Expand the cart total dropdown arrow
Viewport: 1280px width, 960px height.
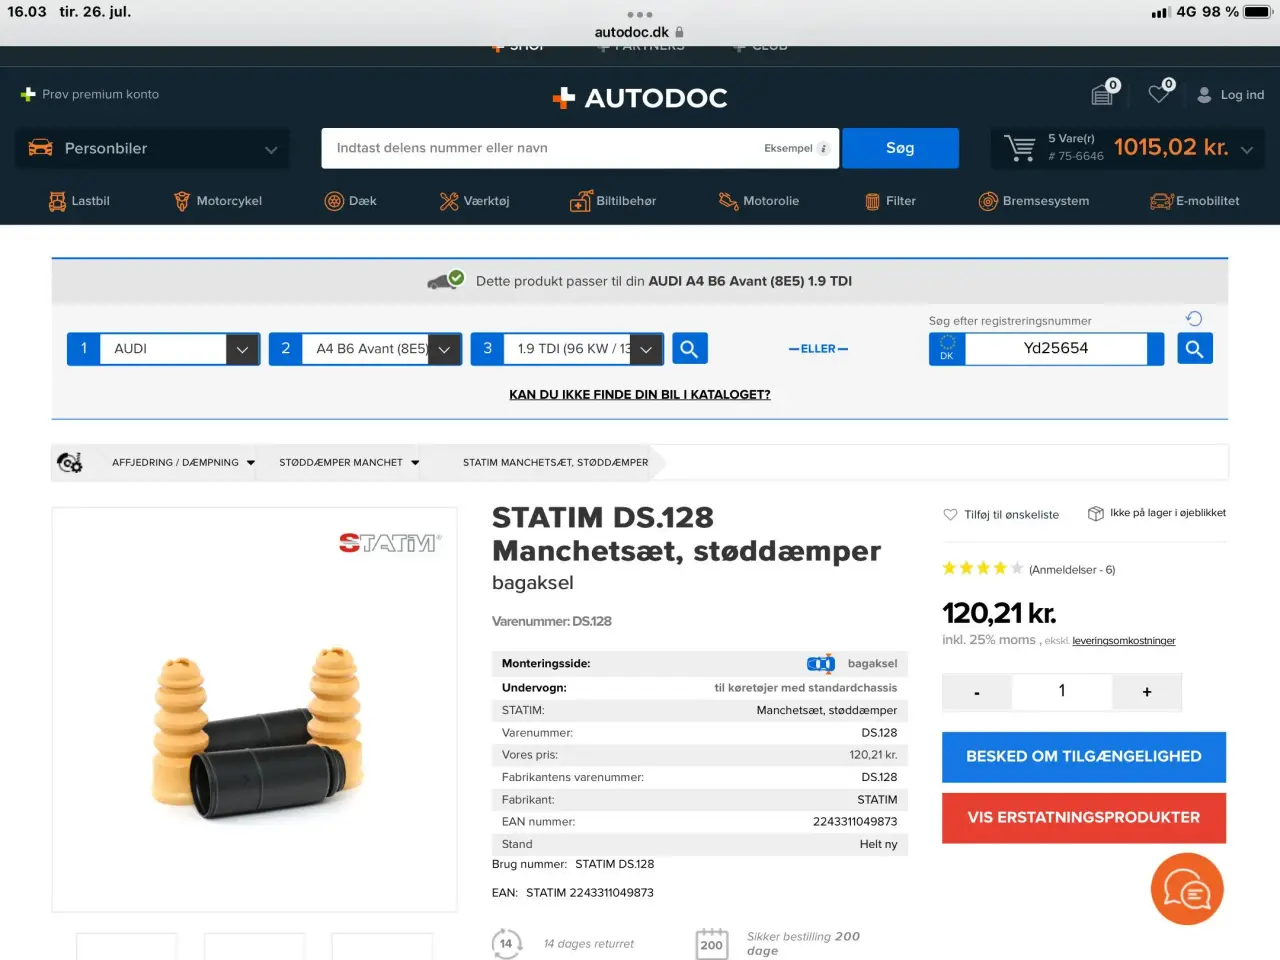coord(1247,149)
